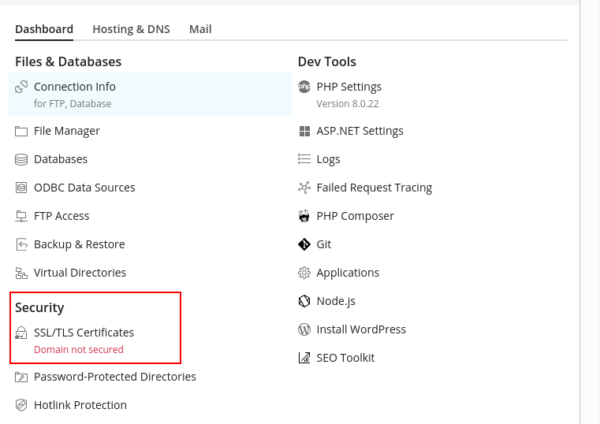600x424 pixels.
Task: Click the WordPress logo icon
Action: click(305, 329)
